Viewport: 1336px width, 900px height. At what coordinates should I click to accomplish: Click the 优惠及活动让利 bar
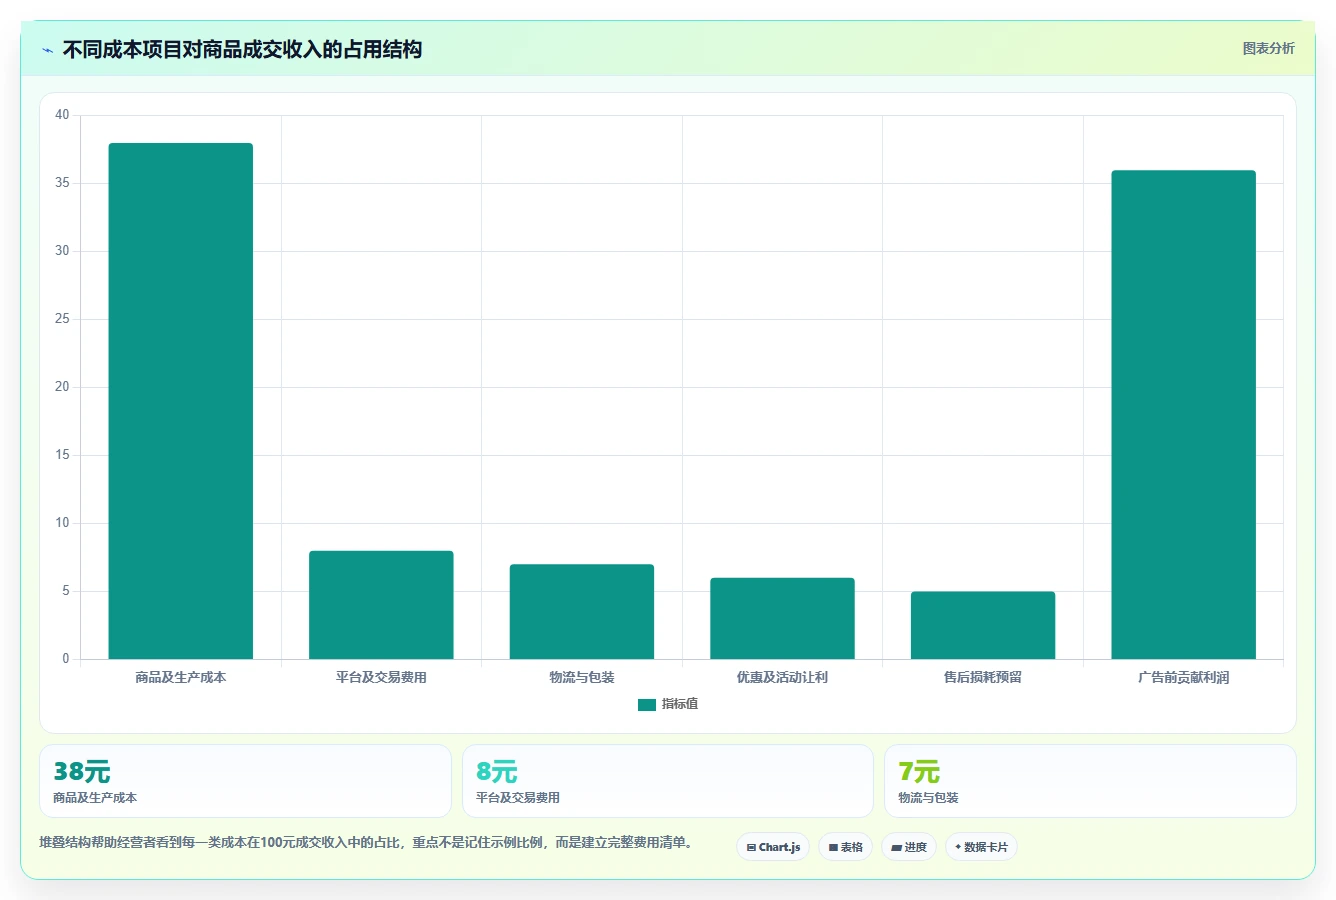click(x=782, y=618)
